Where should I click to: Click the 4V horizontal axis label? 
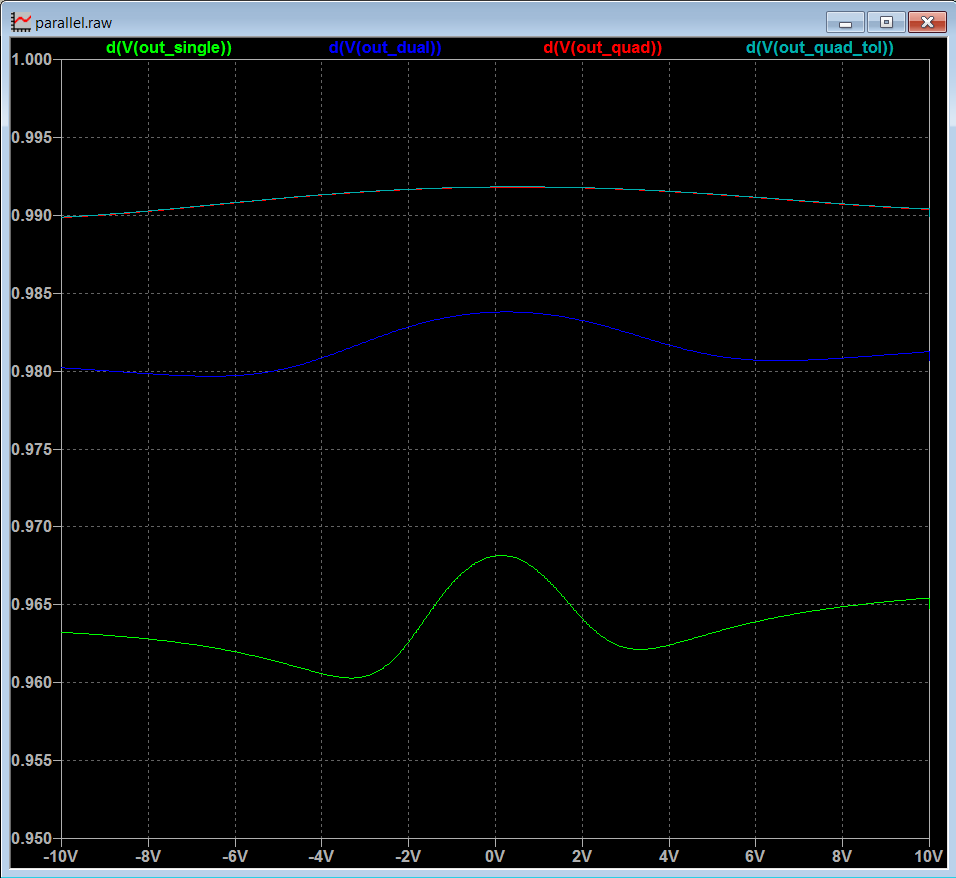tap(669, 857)
